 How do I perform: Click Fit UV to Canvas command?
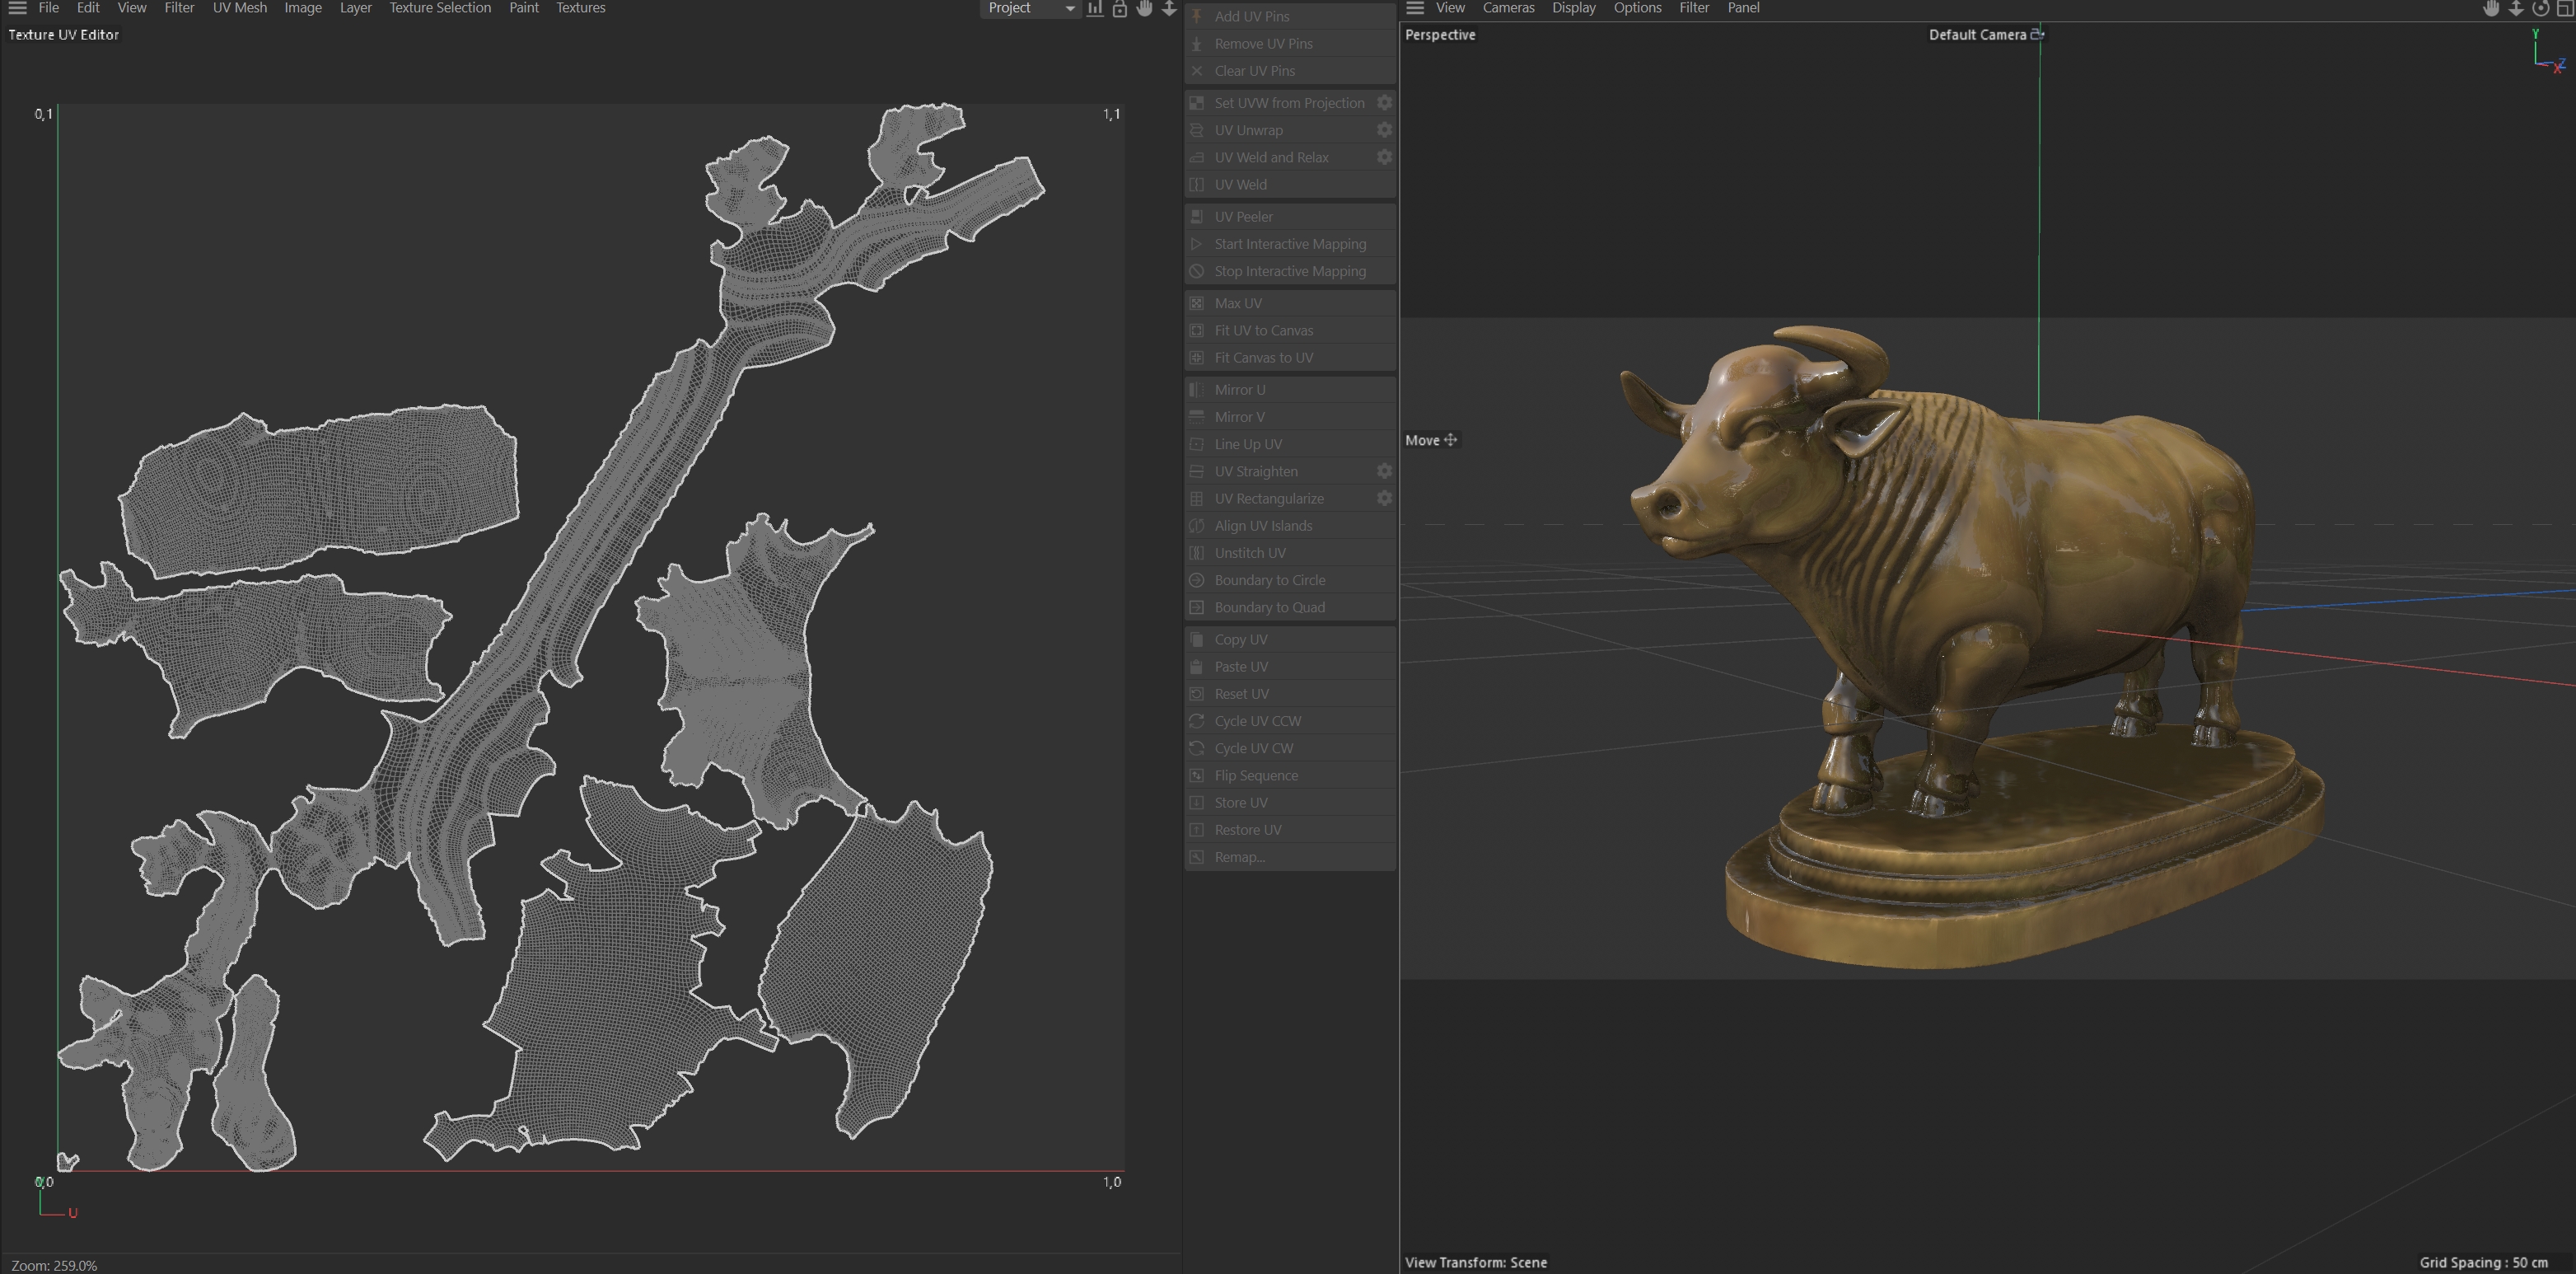click(x=1263, y=330)
